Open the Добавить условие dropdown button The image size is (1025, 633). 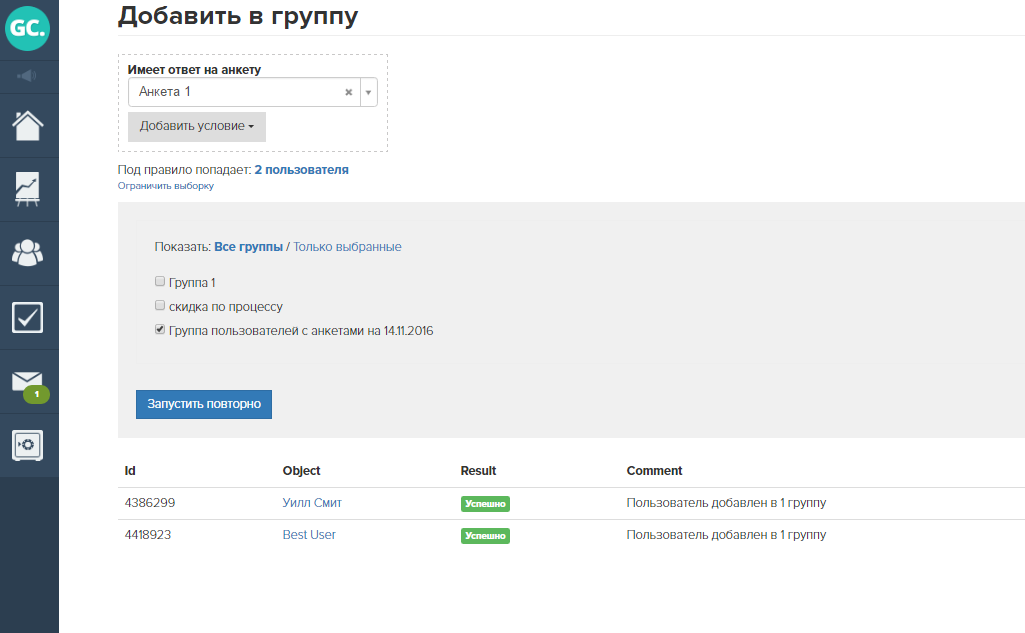pos(197,126)
